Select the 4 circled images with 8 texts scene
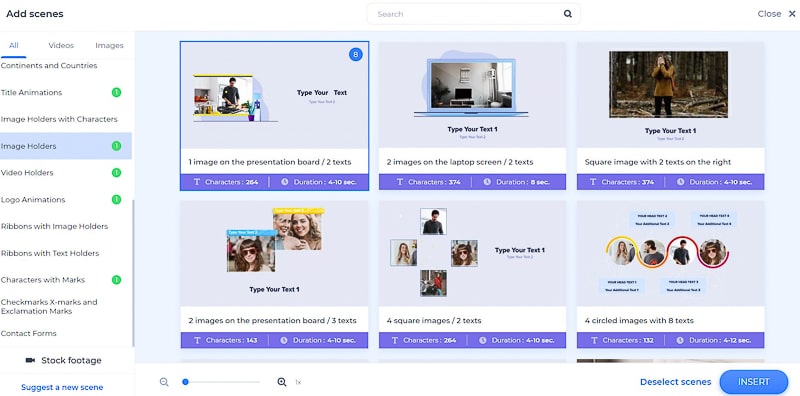The width and height of the screenshot is (800, 396). [x=670, y=274]
